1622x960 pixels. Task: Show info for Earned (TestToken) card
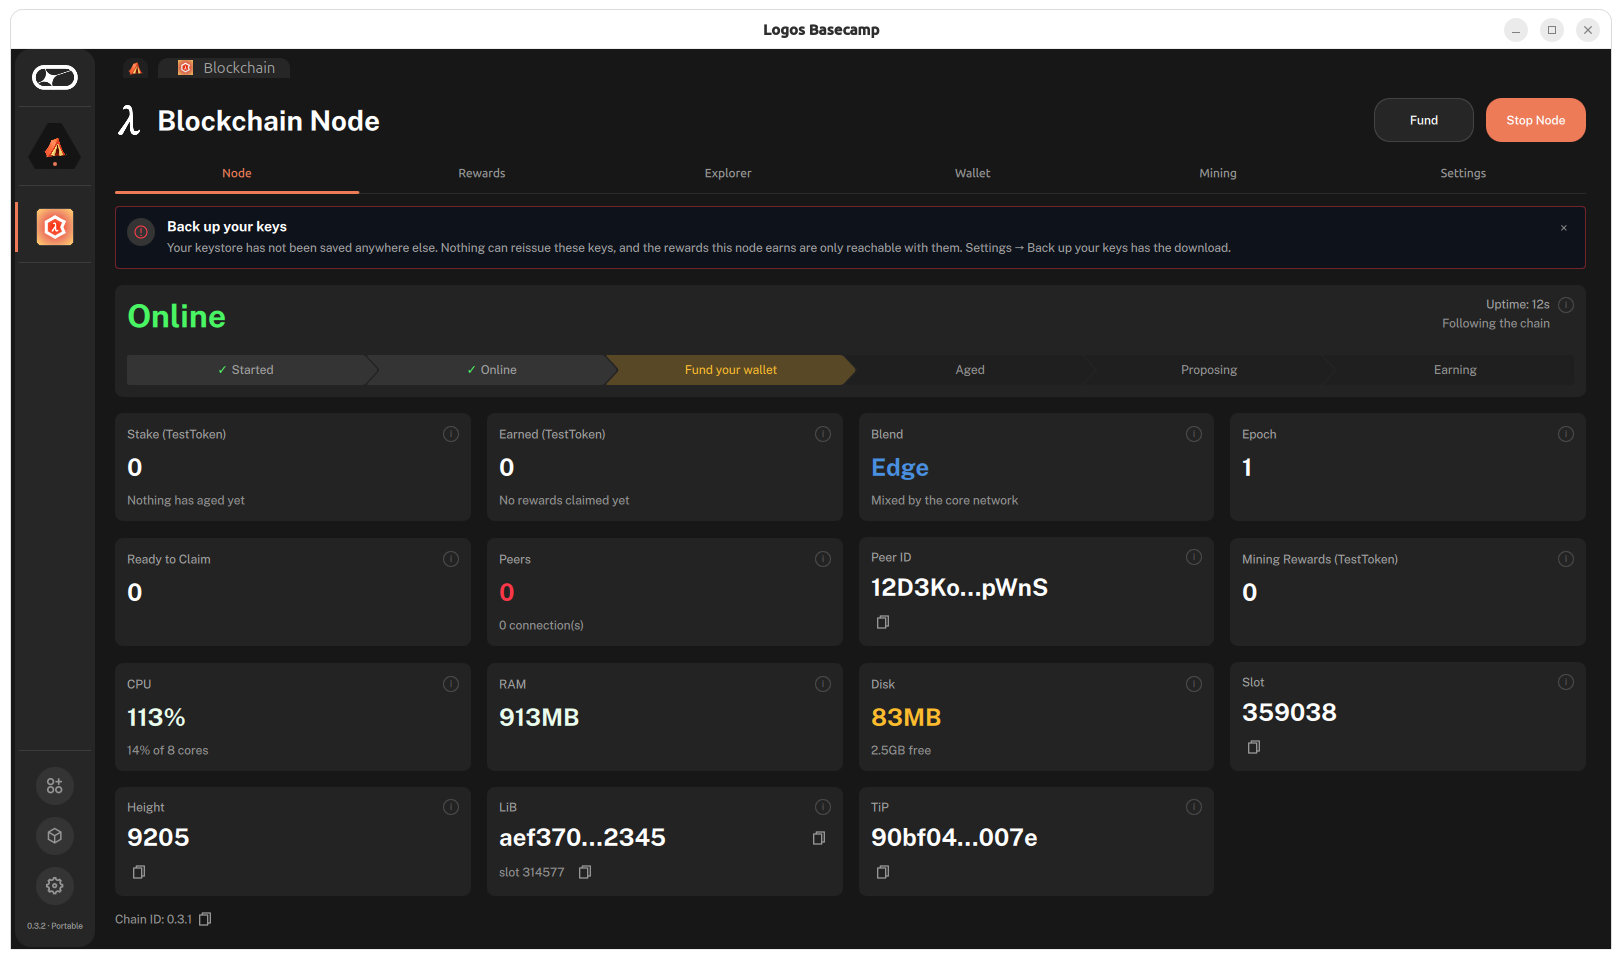(x=823, y=434)
